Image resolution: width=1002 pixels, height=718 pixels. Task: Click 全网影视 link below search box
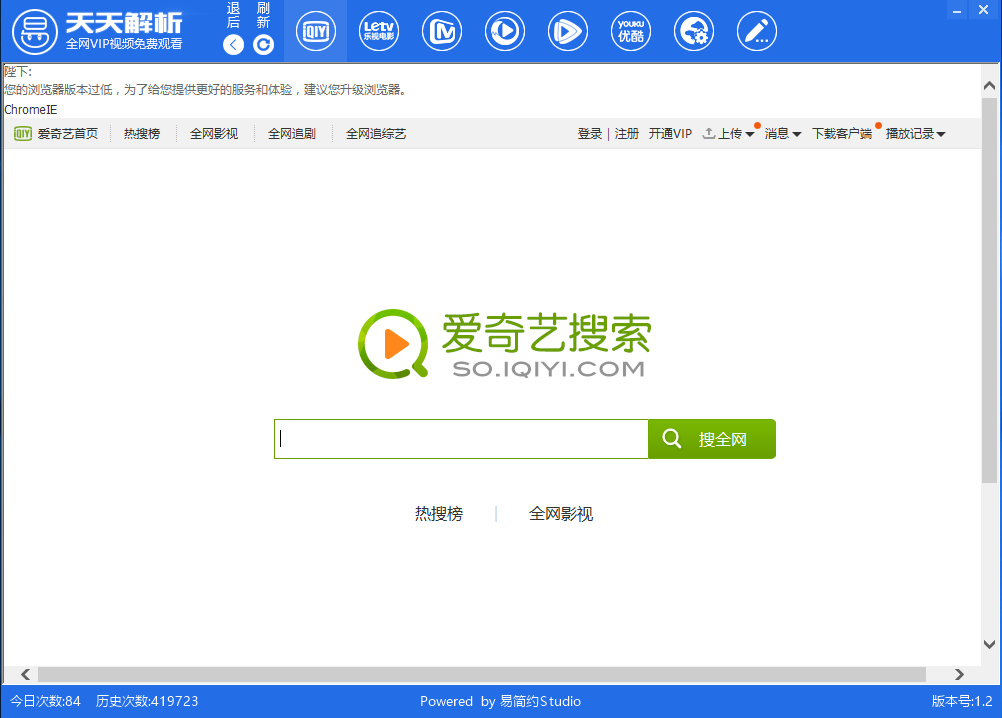coord(561,514)
